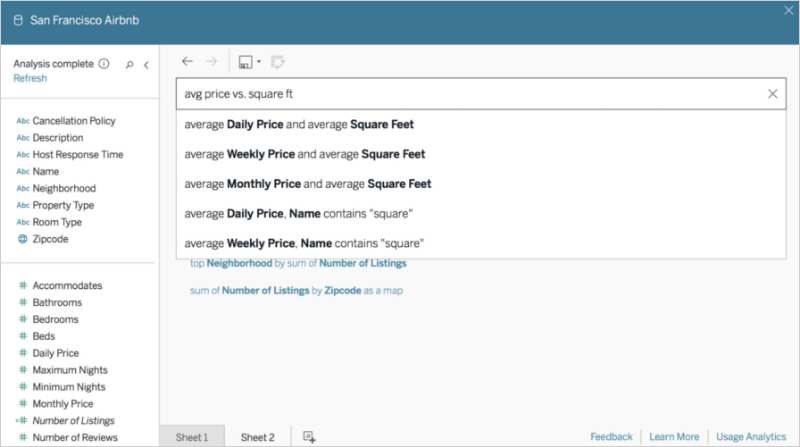Image resolution: width=800 pixels, height=447 pixels.
Task: Select the Description field
Action: point(58,138)
